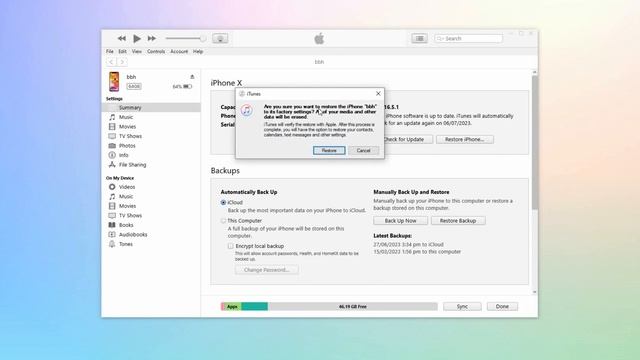Click the 64GB capacity badge
This screenshot has height=360, width=640.
[x=134, y=87]
